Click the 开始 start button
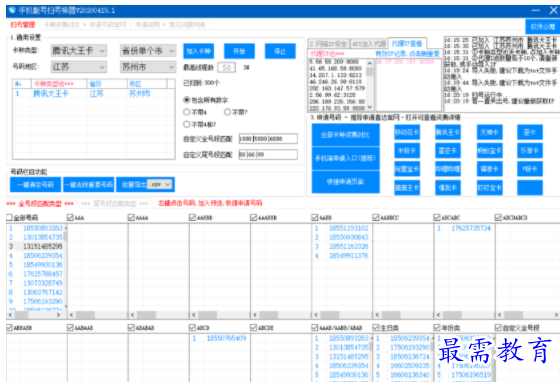 239,51
